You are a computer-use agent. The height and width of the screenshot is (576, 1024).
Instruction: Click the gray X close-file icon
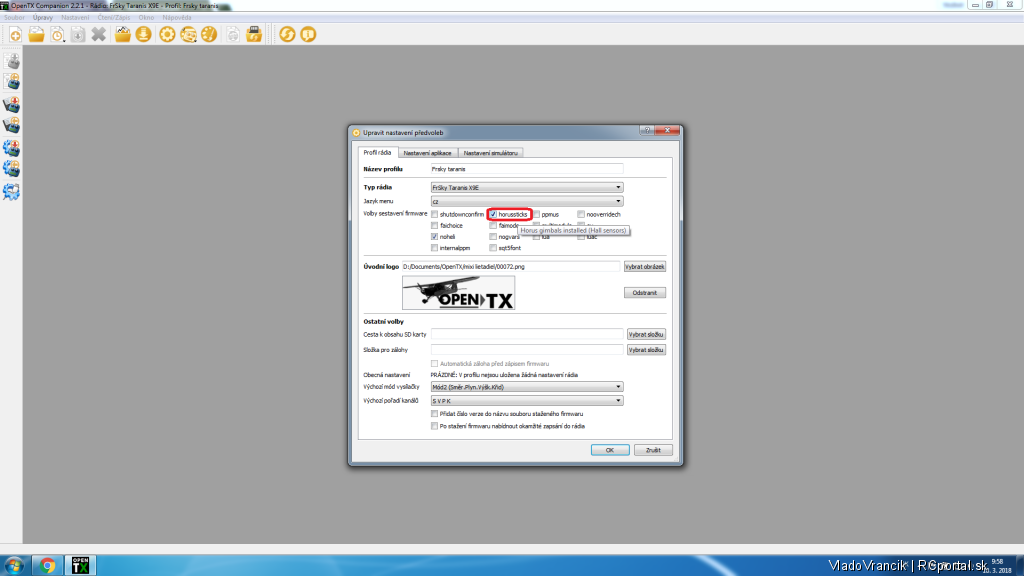[x=99, y=35]
